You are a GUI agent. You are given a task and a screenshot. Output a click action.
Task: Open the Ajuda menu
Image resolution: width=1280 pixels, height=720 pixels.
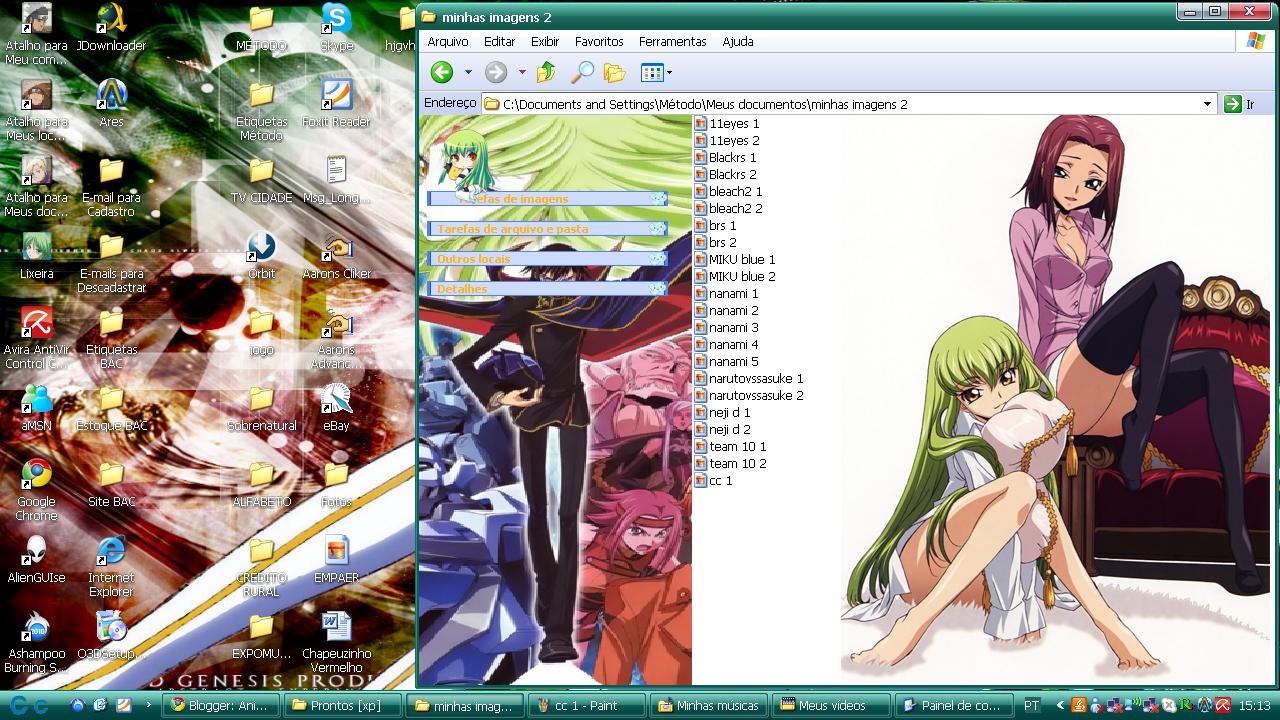tap(738, 42)
